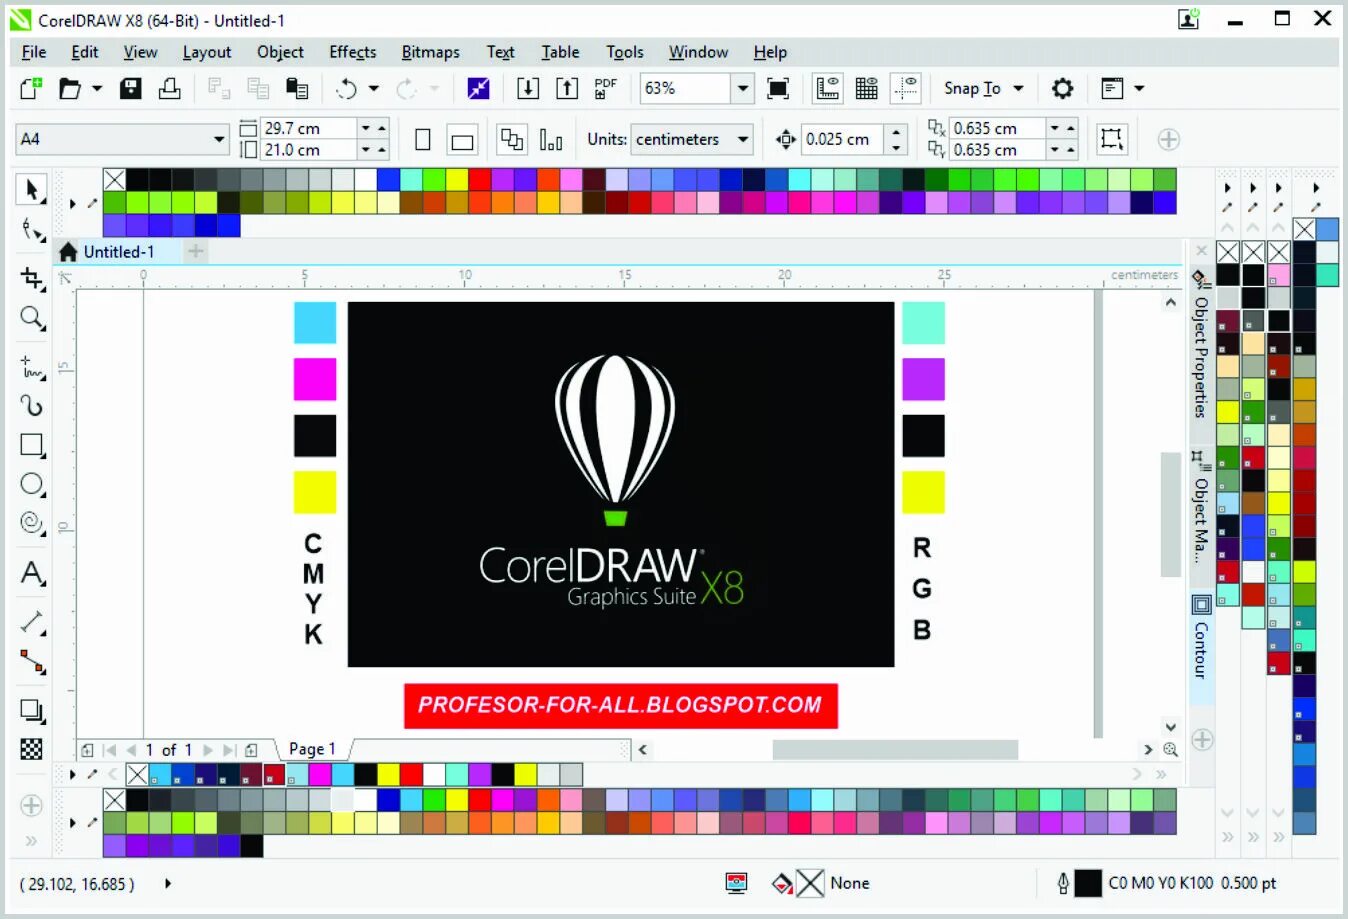1348x919 pixels.
Task: Select the Page 1 tab
Action: (x=313, y=749)
